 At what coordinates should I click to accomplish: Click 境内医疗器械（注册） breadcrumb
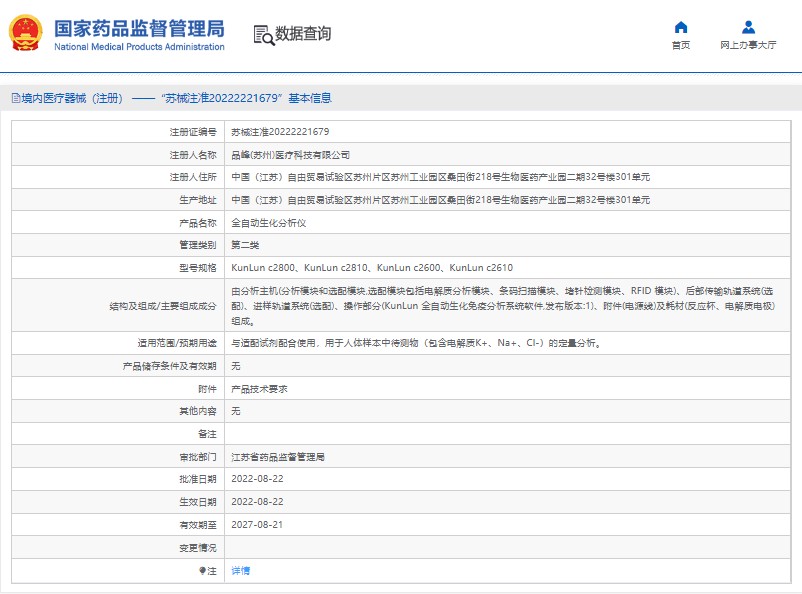click(72, 98)
